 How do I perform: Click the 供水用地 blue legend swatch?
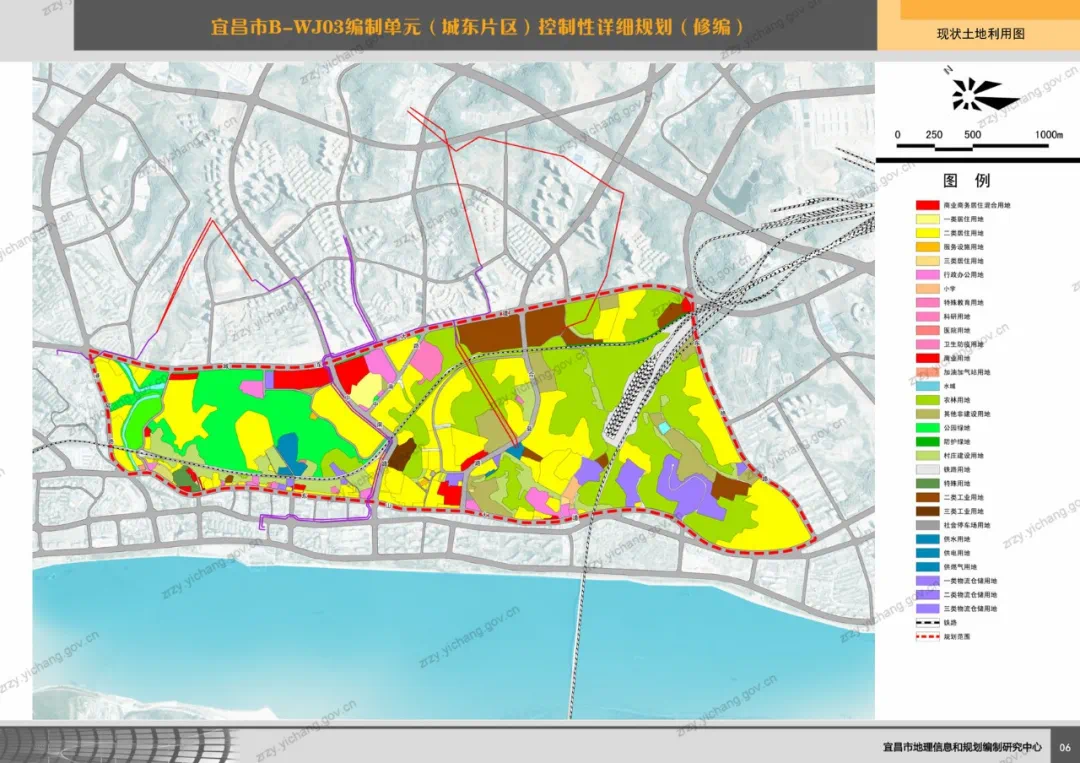pyautogui.click(x=928, y=539)
